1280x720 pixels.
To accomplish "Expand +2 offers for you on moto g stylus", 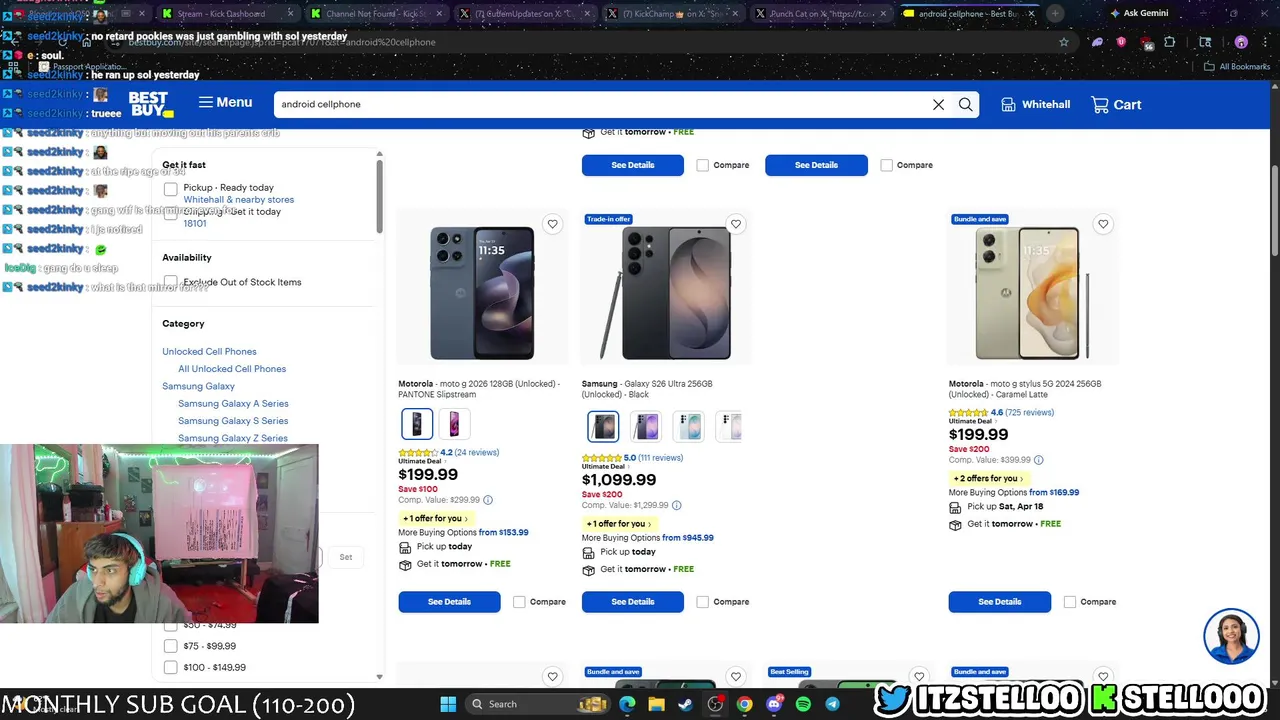I will [x=988, y=478].
